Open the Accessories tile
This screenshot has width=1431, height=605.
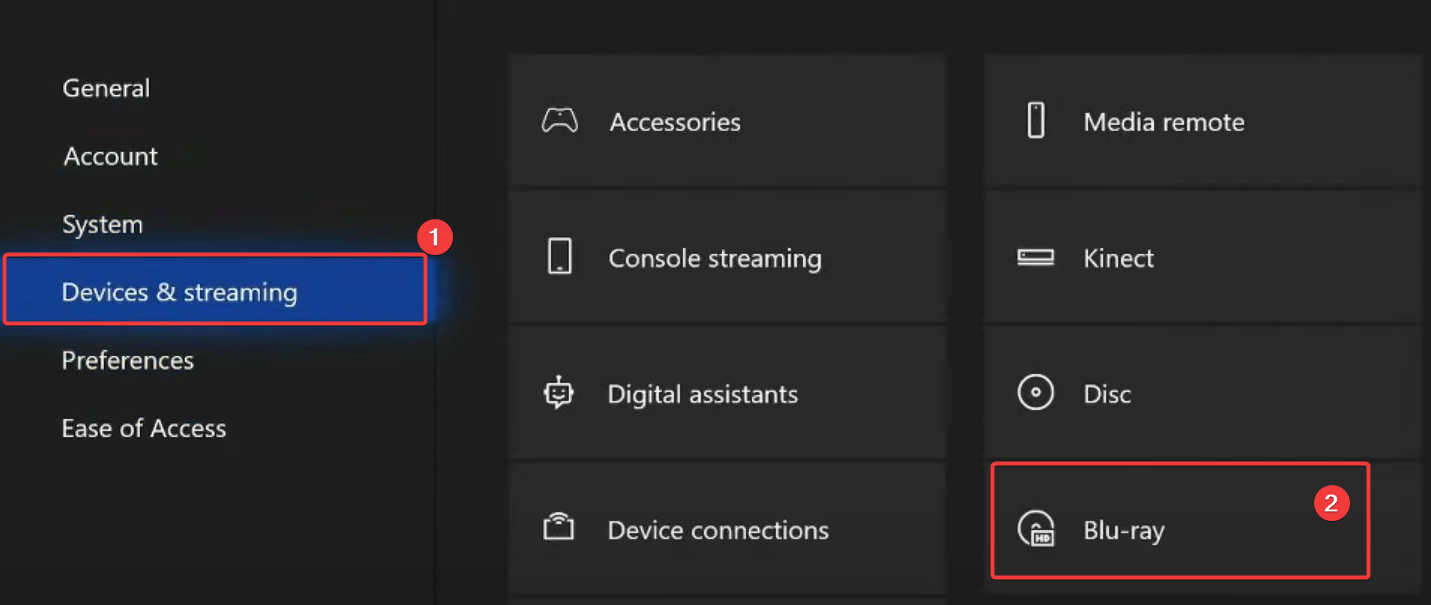(727, 122)
